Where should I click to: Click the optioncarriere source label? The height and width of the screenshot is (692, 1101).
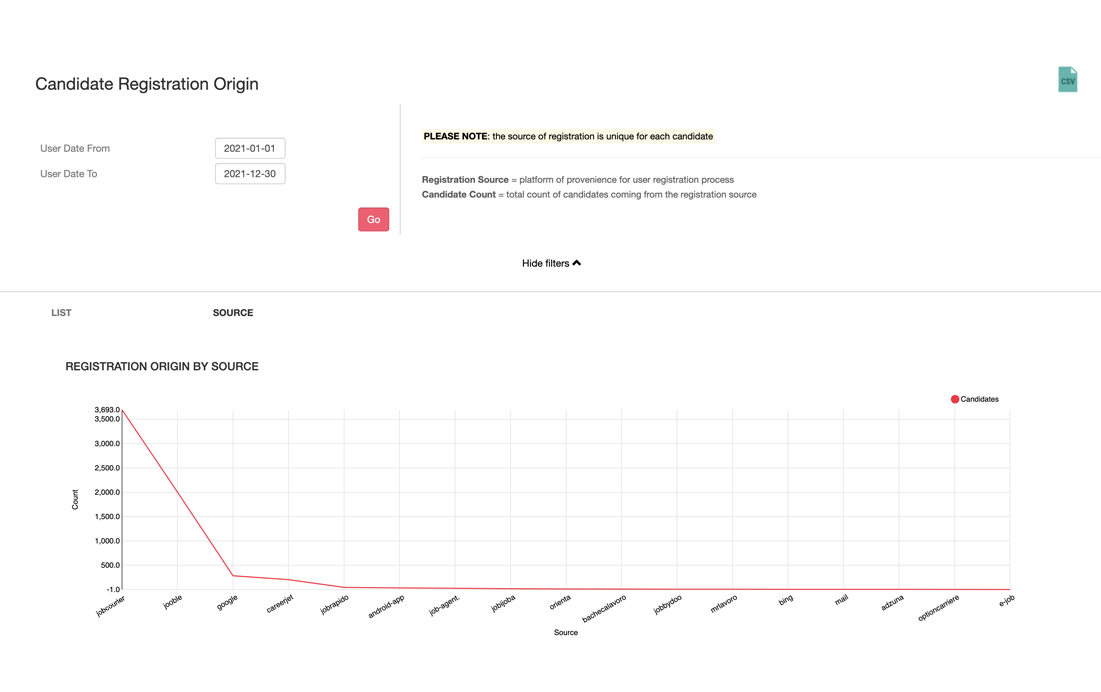click(x=938, y=608)
